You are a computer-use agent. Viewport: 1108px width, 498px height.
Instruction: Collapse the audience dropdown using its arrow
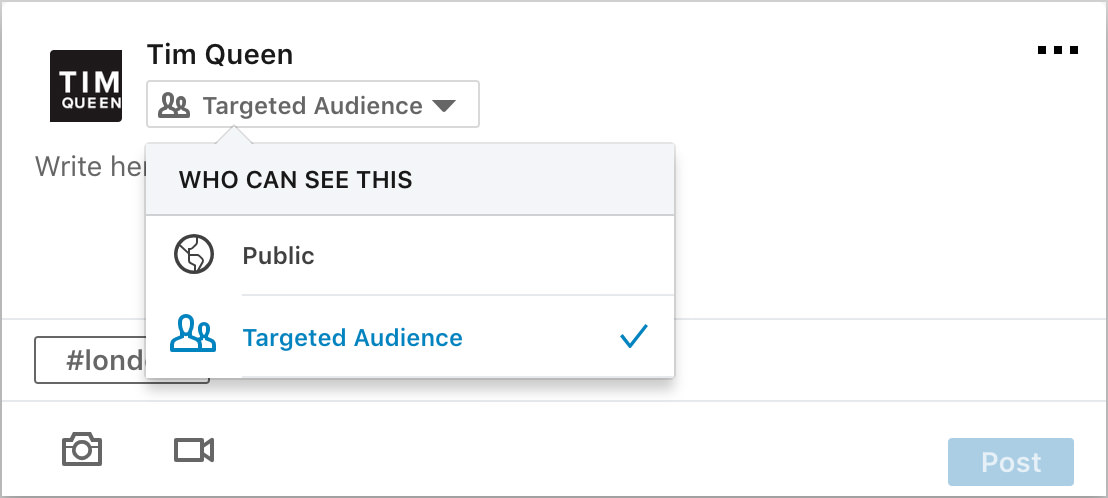pos(444,106)
